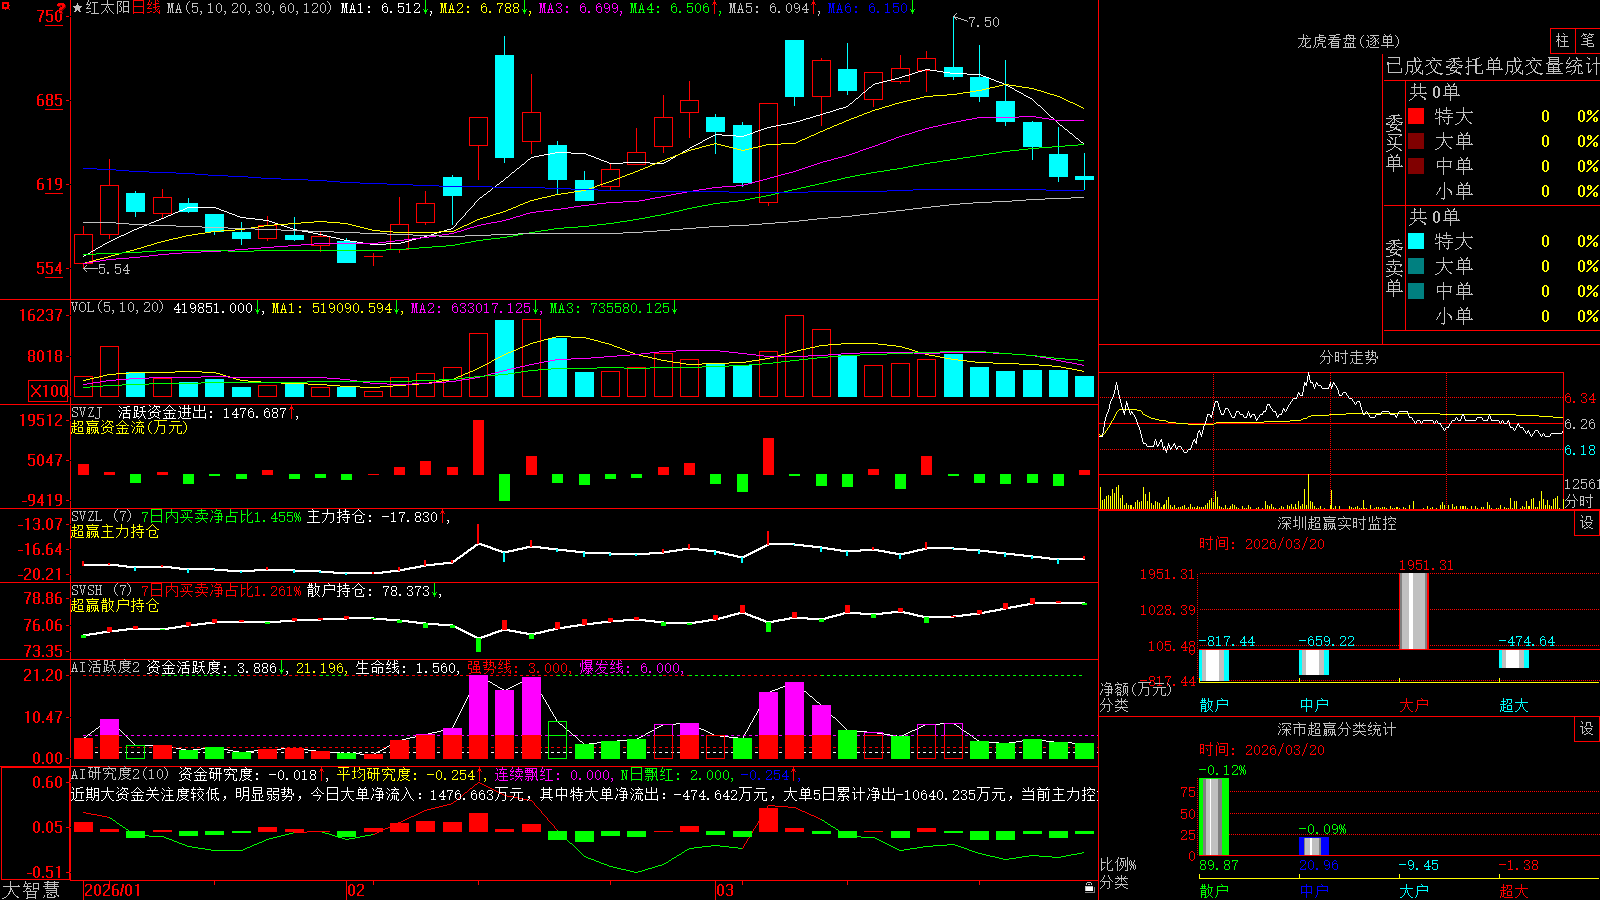Click the AI研究度2(10) indicator name
1600x900 pixels.
(x=120, y=774)
